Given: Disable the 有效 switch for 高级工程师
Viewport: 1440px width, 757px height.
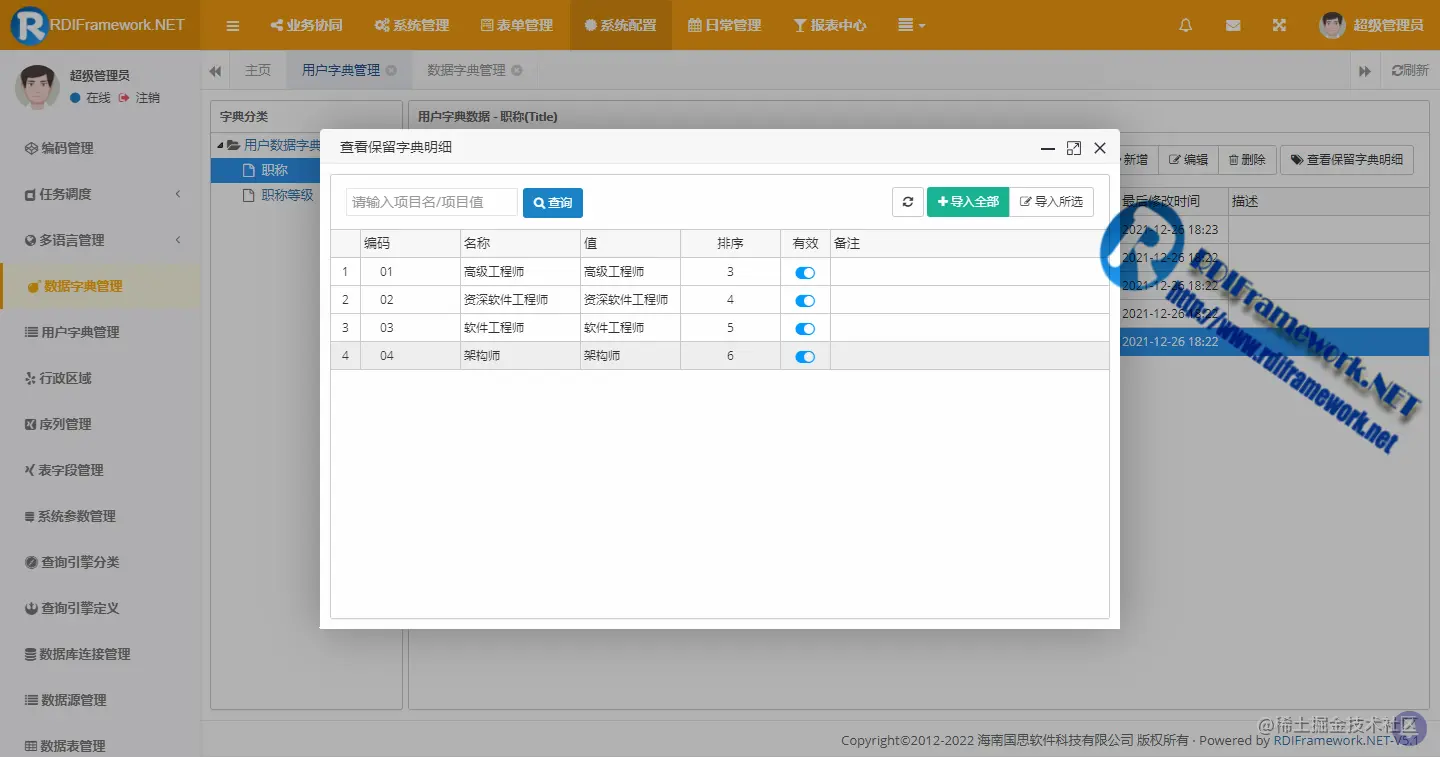Looking at the screenshot, I should [x=805, y=271].
